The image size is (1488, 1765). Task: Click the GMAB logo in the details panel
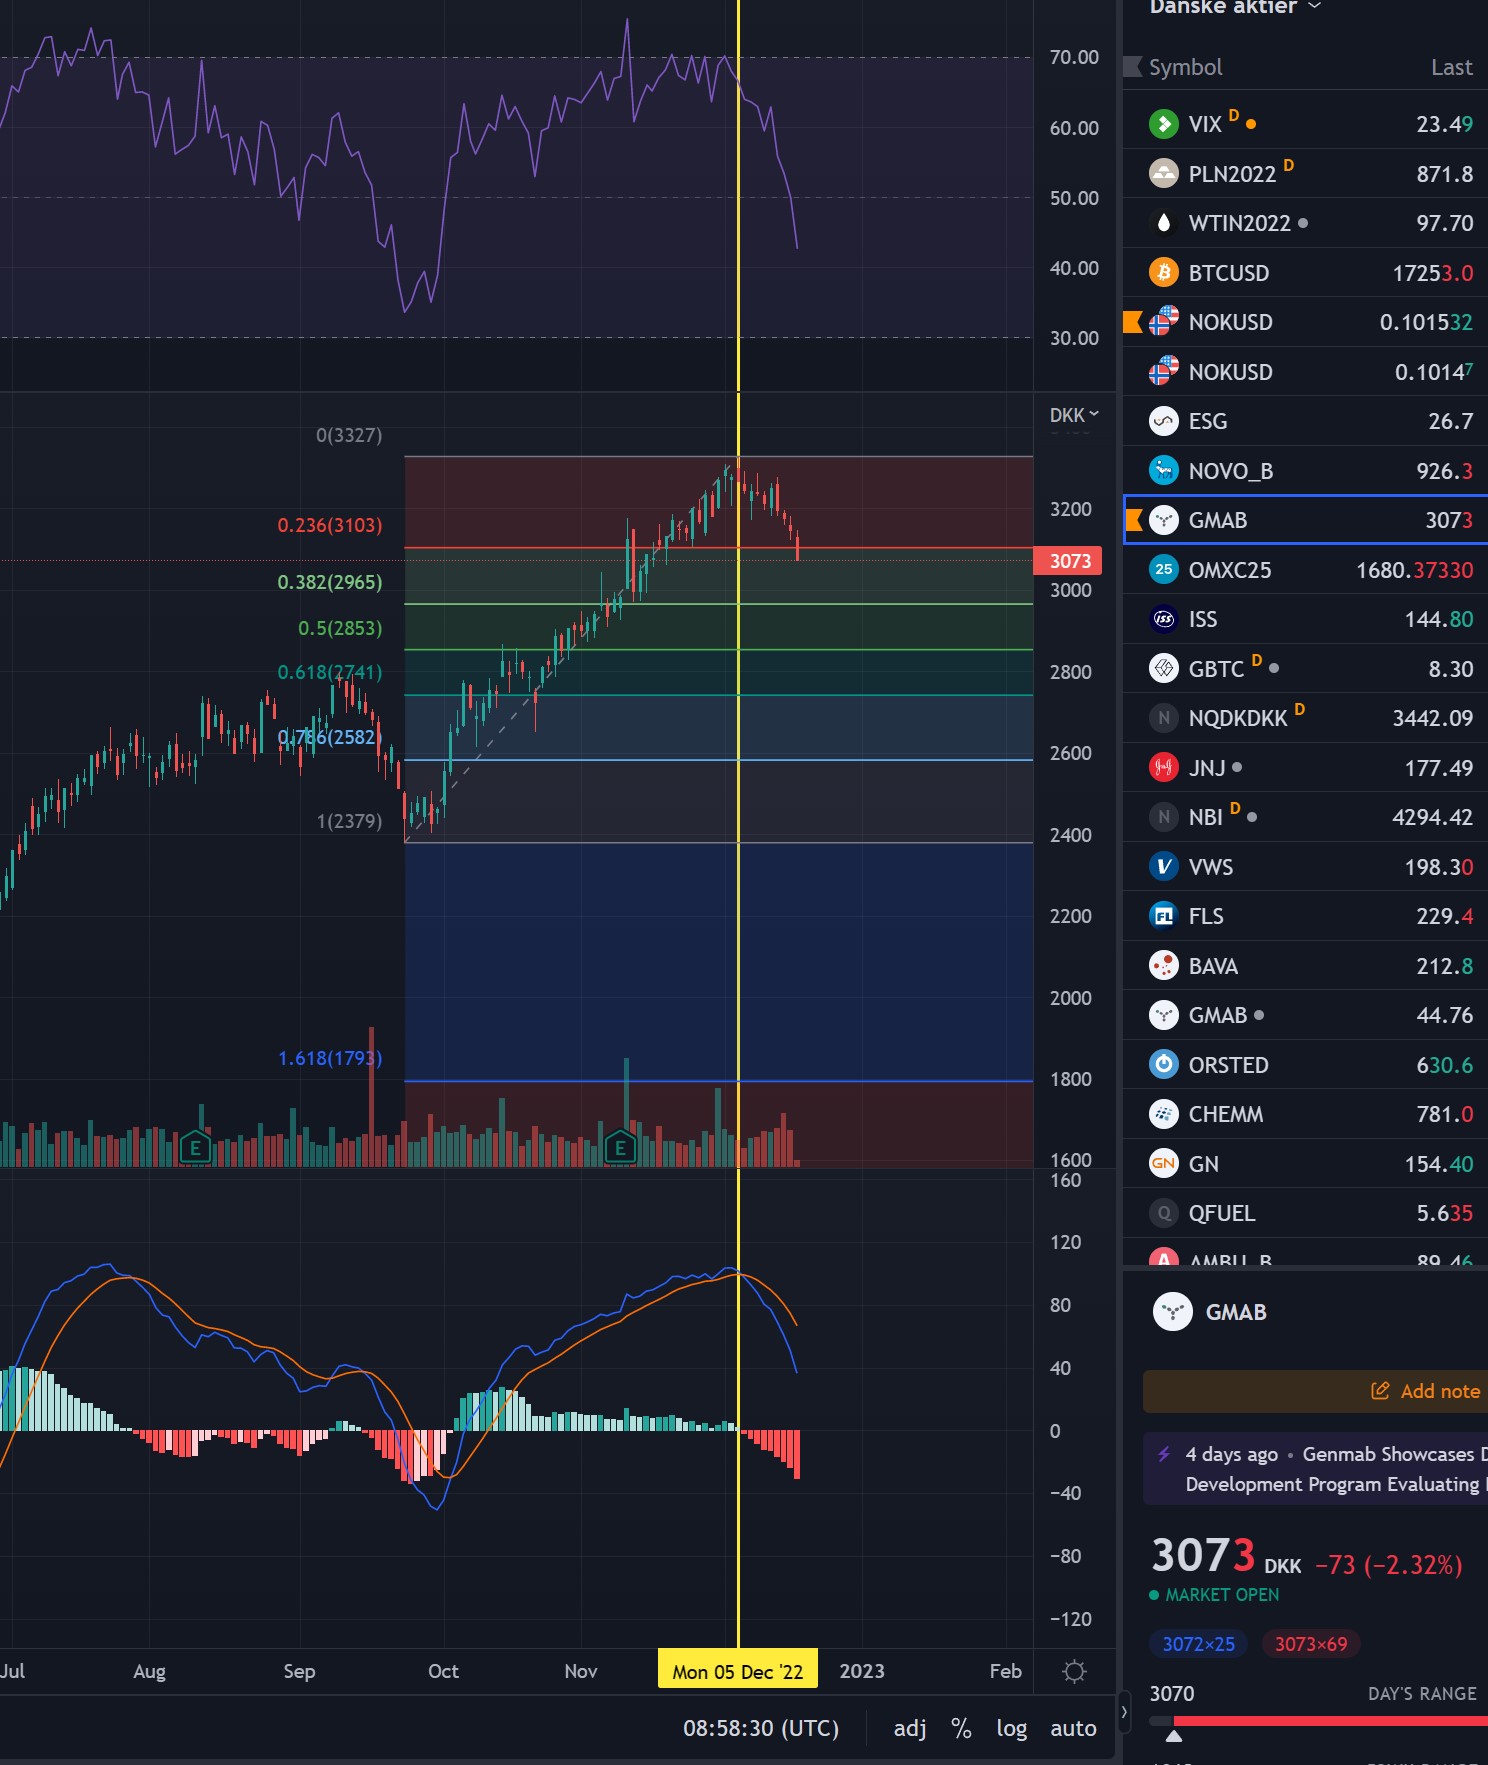pos(1172,1312)
